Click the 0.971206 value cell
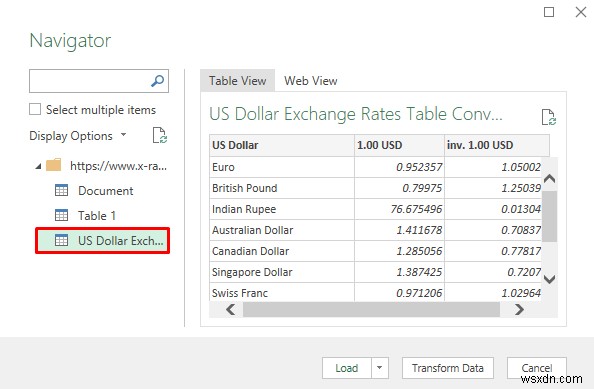Image resolution: width=594 pixels, height=389 pixels. coord(400,292)
